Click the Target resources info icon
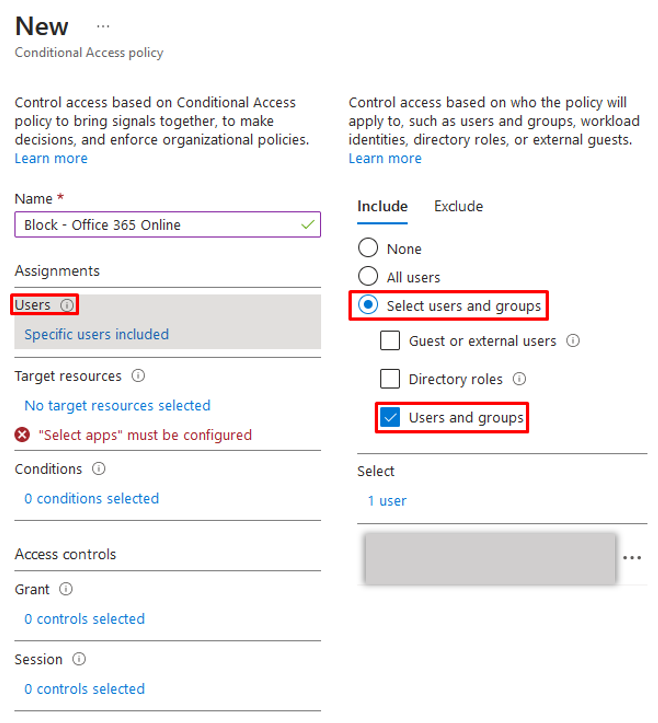 138,376
